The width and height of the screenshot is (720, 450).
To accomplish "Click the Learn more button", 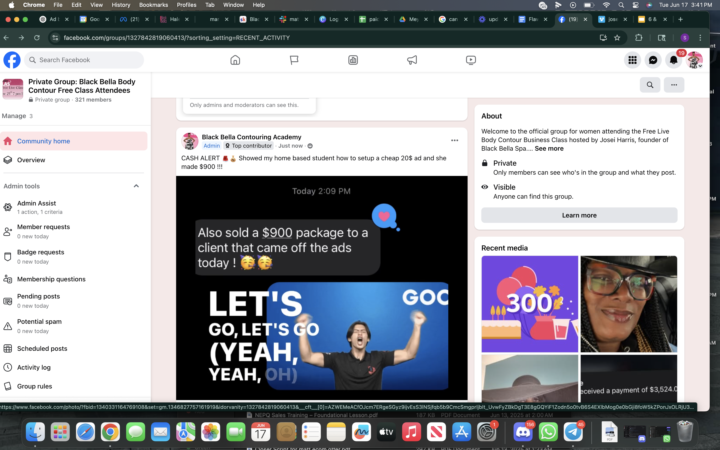I will 579,215.
